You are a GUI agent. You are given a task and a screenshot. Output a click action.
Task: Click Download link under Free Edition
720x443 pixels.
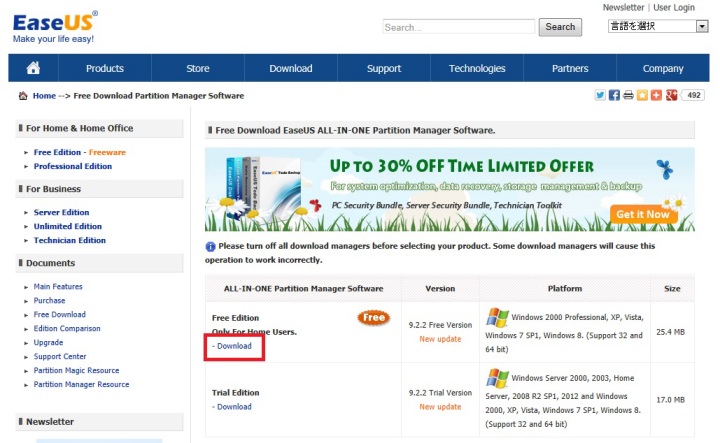[x=234, y=346]
